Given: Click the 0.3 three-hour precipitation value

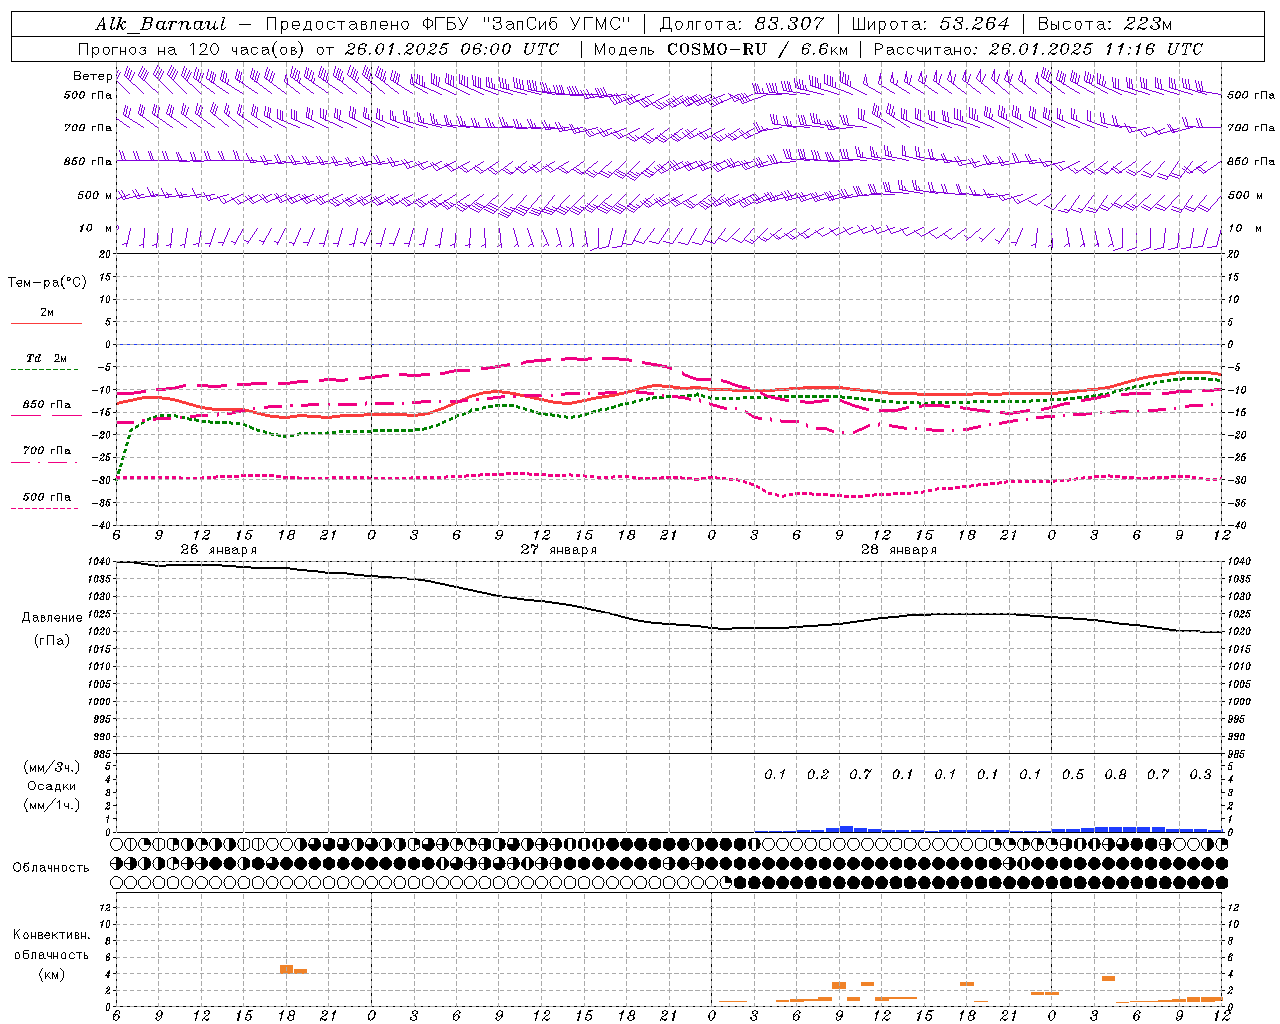Looking at the screenshot, I should 1200,774.
